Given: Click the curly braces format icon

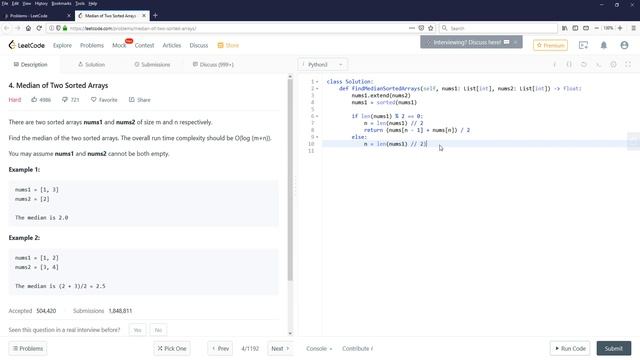Looking at the screenshot, I should (x=569, y=64).
